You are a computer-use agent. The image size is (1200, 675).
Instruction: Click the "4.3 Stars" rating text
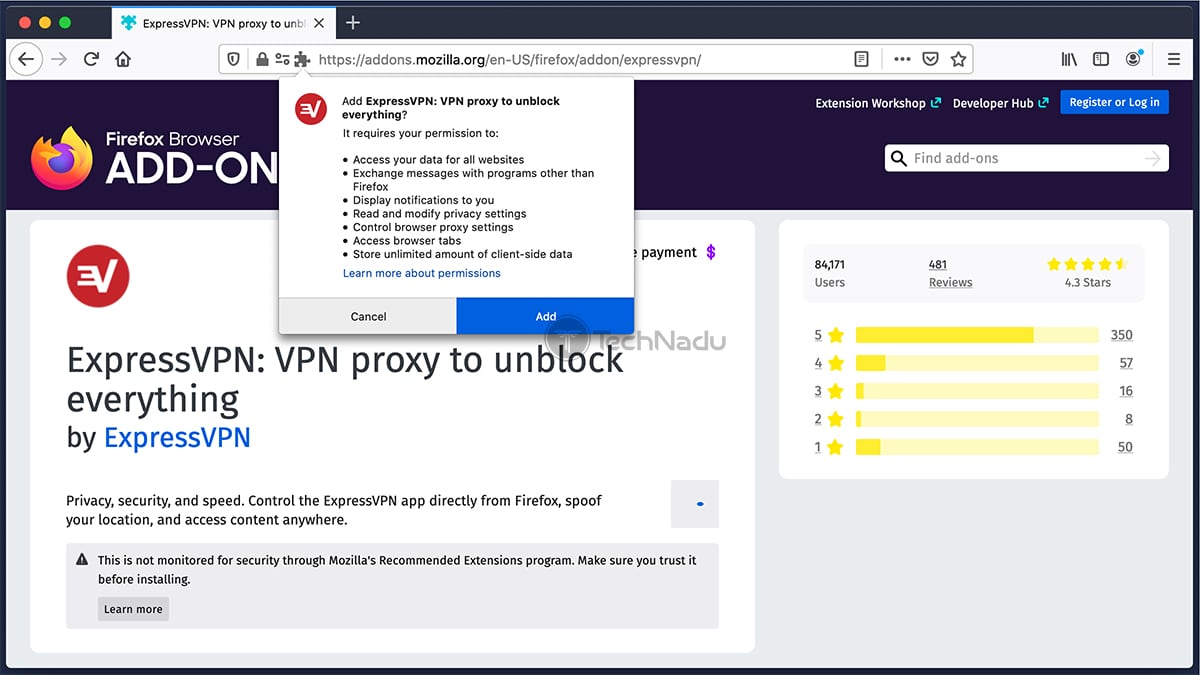[1087, 282]
